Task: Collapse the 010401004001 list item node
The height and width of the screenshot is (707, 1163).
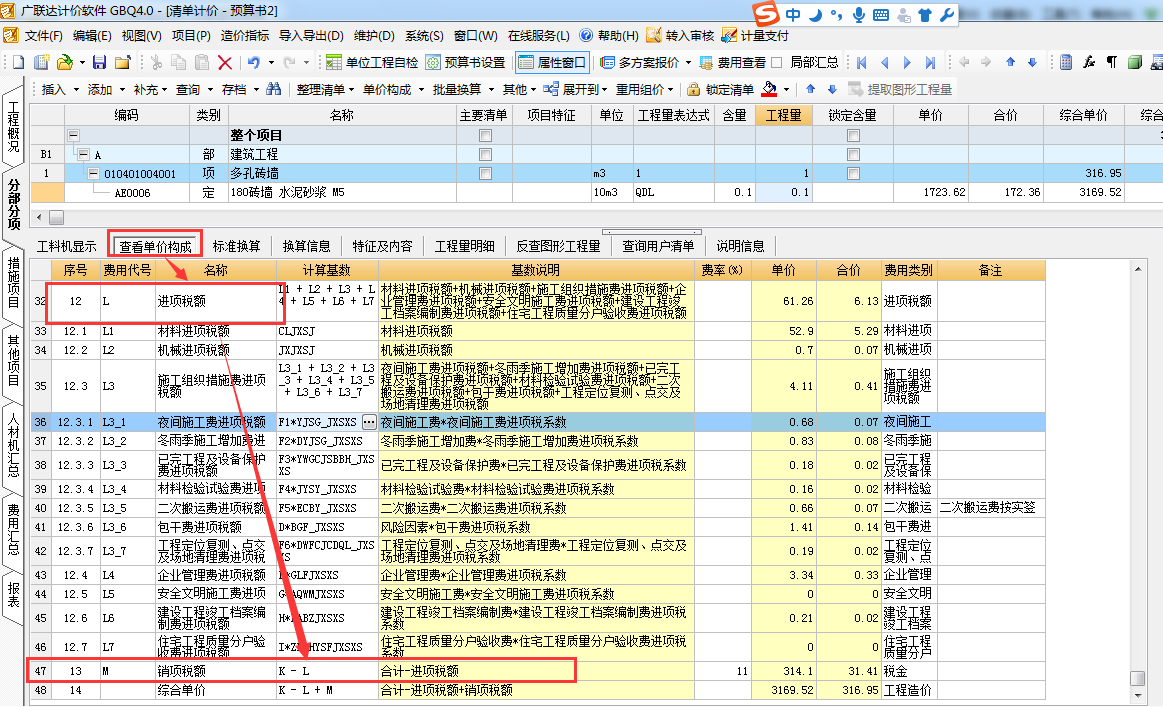Action: (93, 174)
